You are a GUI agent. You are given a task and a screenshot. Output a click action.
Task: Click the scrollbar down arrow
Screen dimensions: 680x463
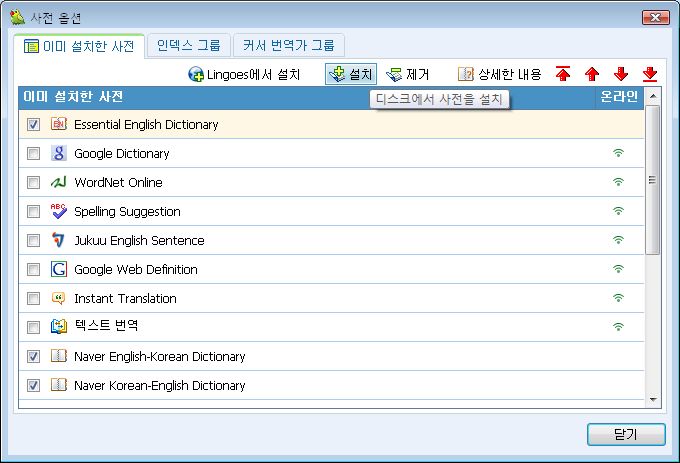653,400
